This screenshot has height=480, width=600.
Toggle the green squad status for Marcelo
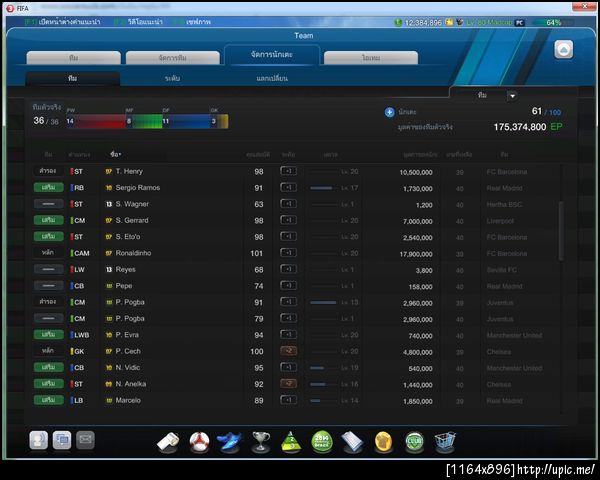(x=49, y=400)
